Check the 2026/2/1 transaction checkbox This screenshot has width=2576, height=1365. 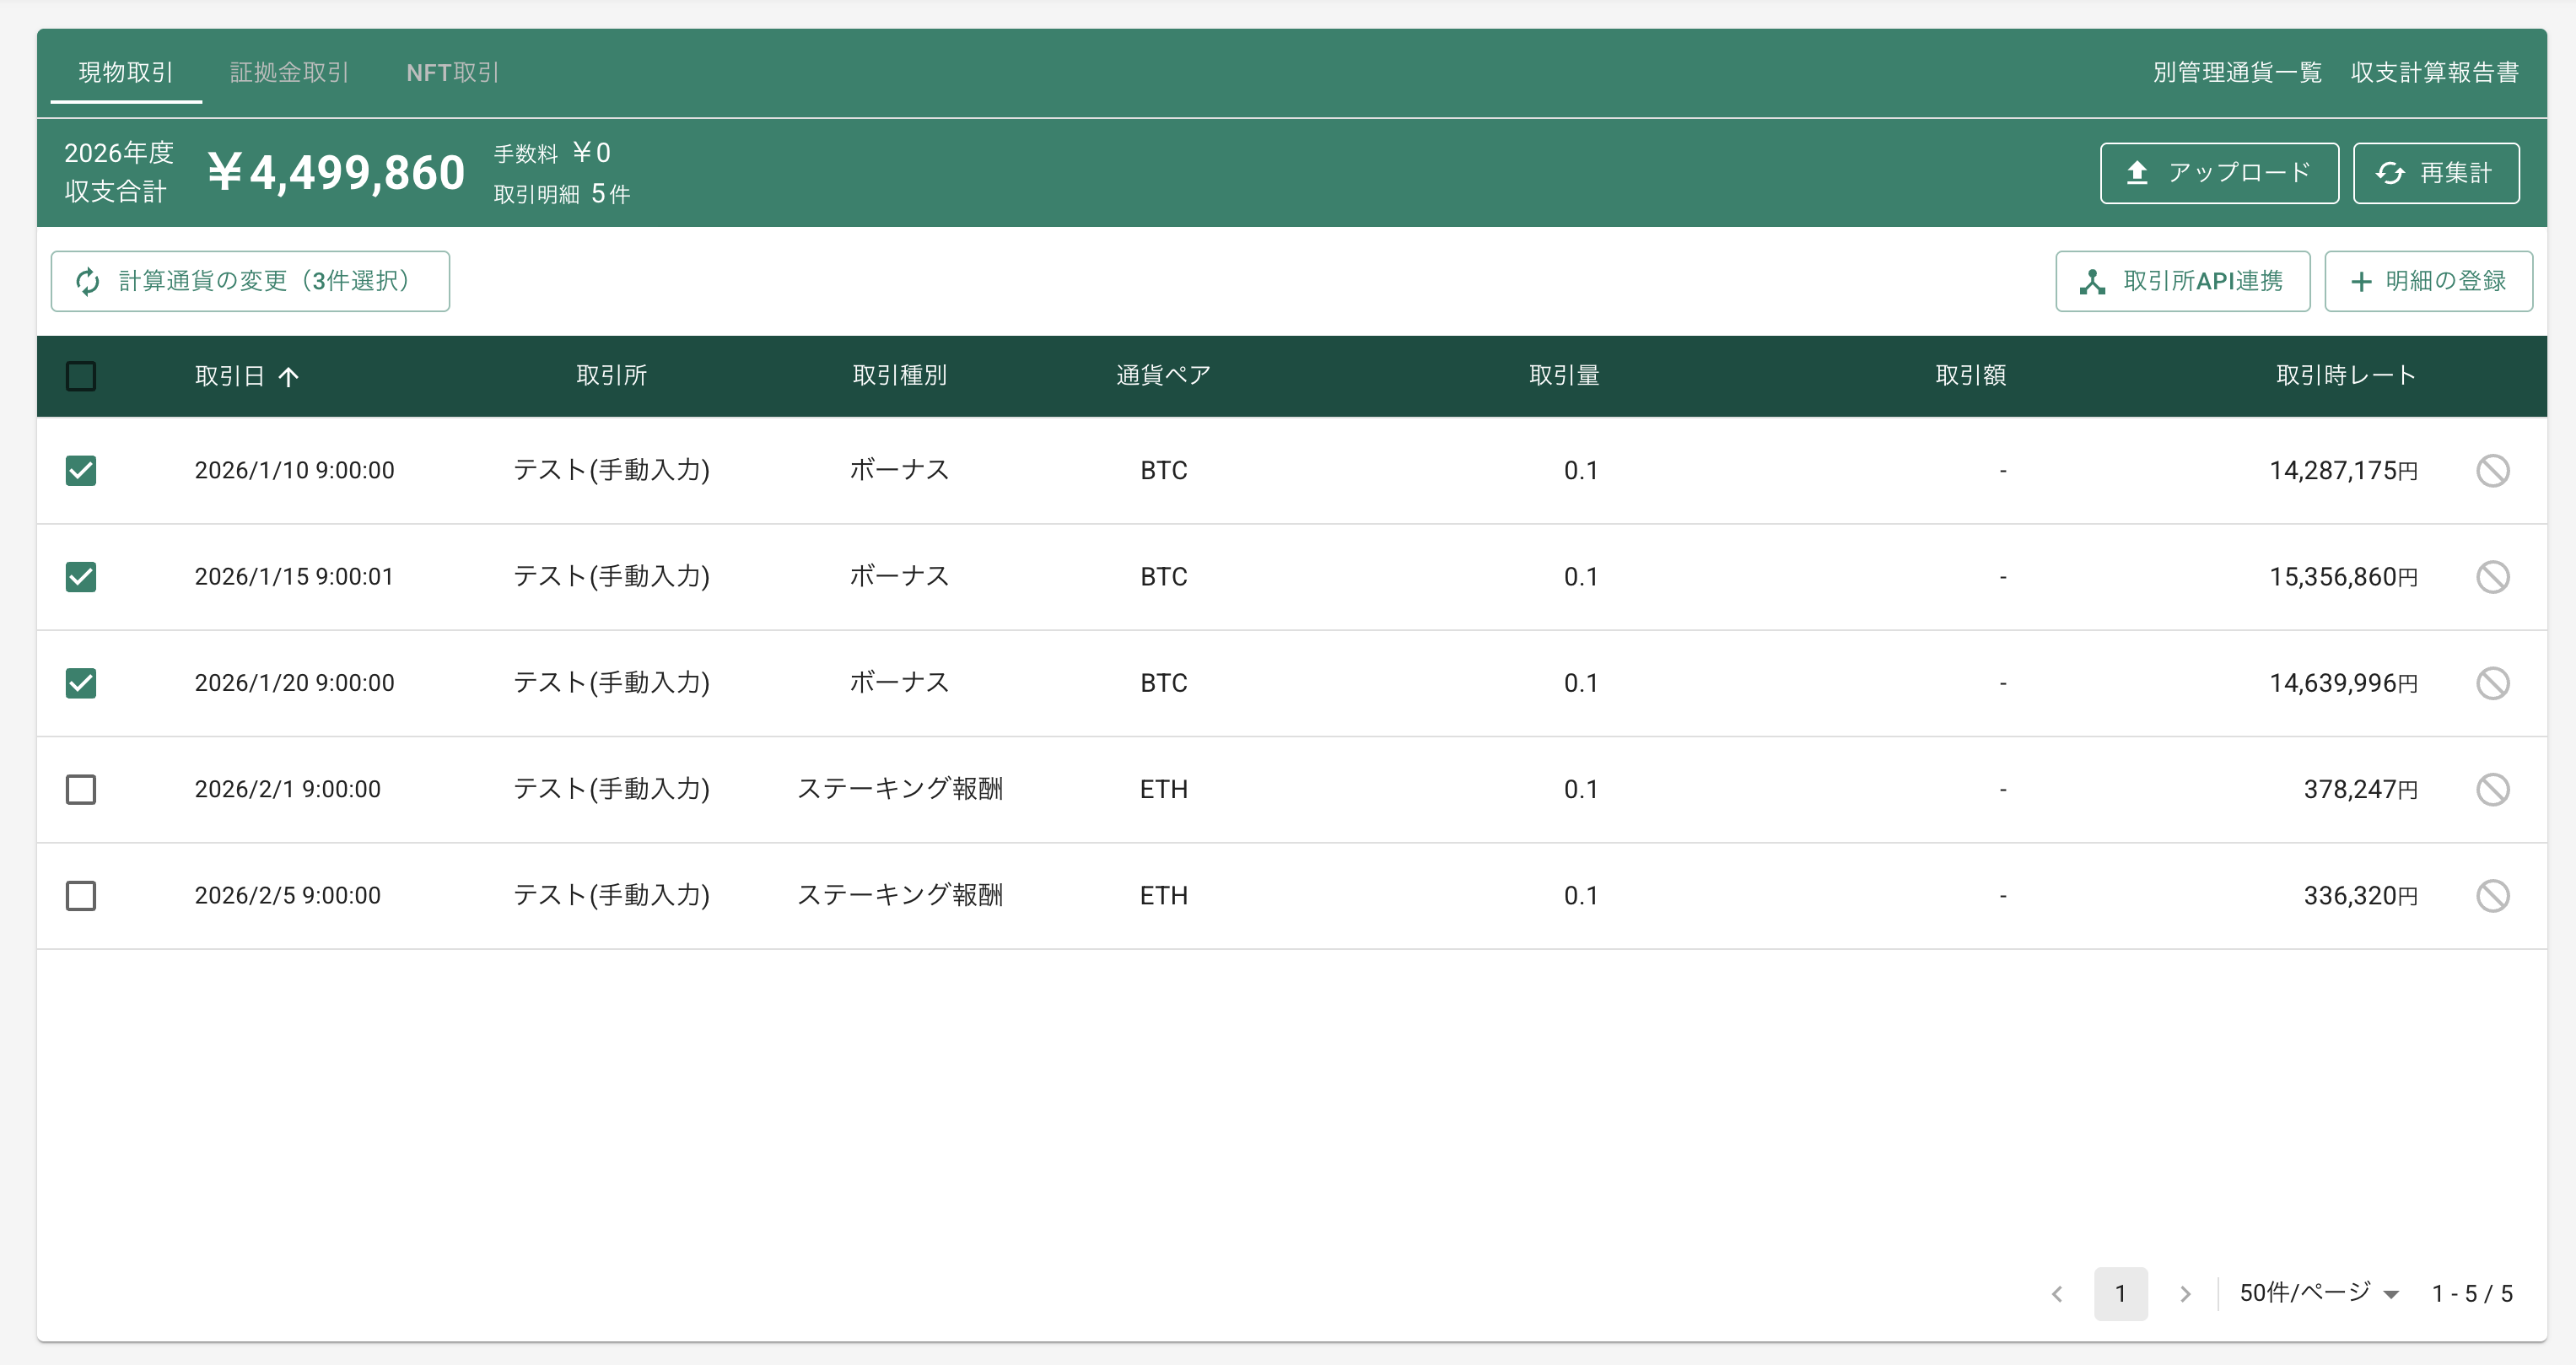(x=81, y=789)
